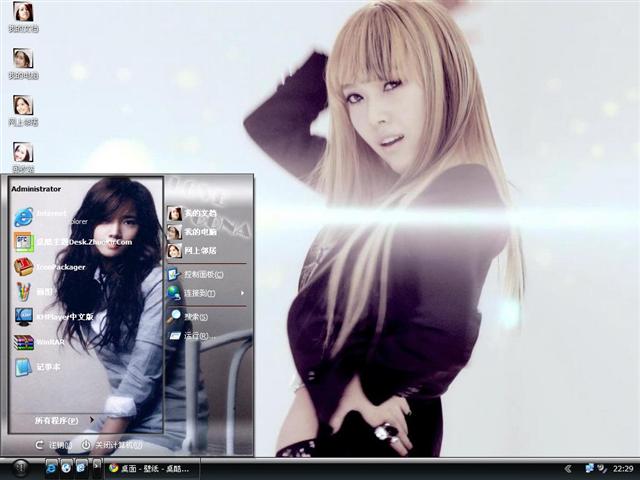Open Search (搜索) from the Start menu
This screenshot has width=640, height=480.
[188, 317]
